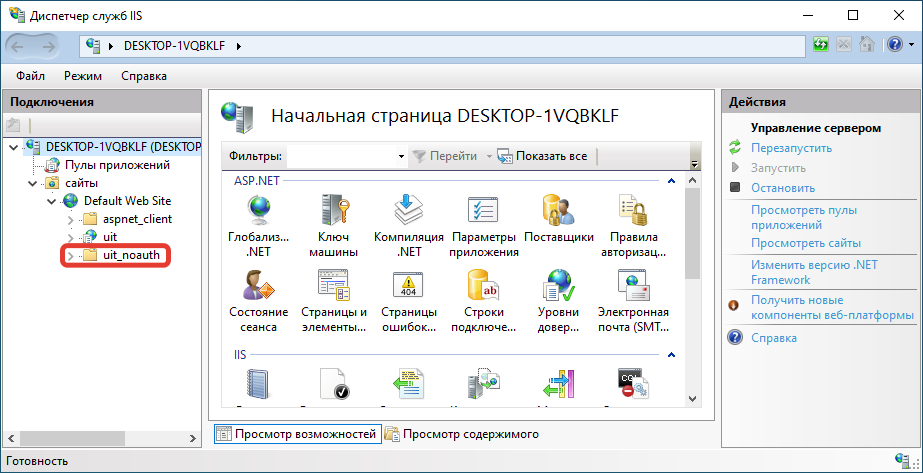Select the uit_noauth folder in tree
Viewport: 923px width, 473px height.
tap(131, 256)
